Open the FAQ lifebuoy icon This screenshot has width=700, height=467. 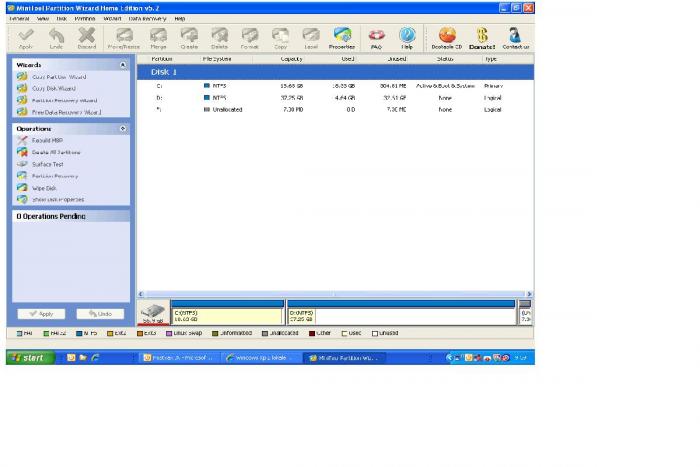(376, 38)
